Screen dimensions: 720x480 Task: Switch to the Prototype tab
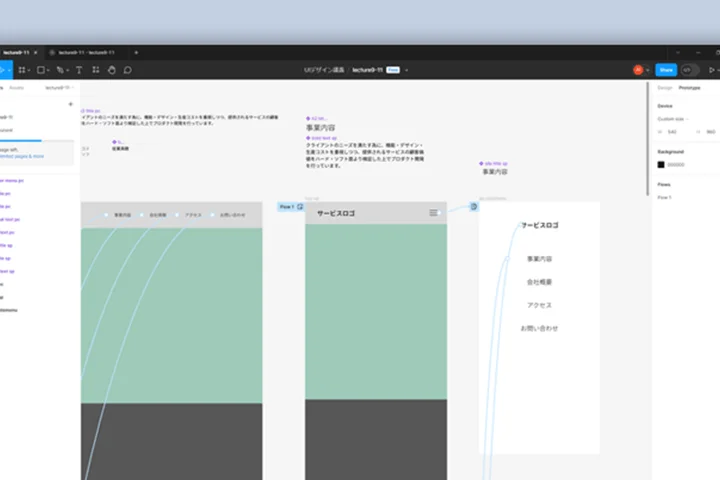[689, 88]
